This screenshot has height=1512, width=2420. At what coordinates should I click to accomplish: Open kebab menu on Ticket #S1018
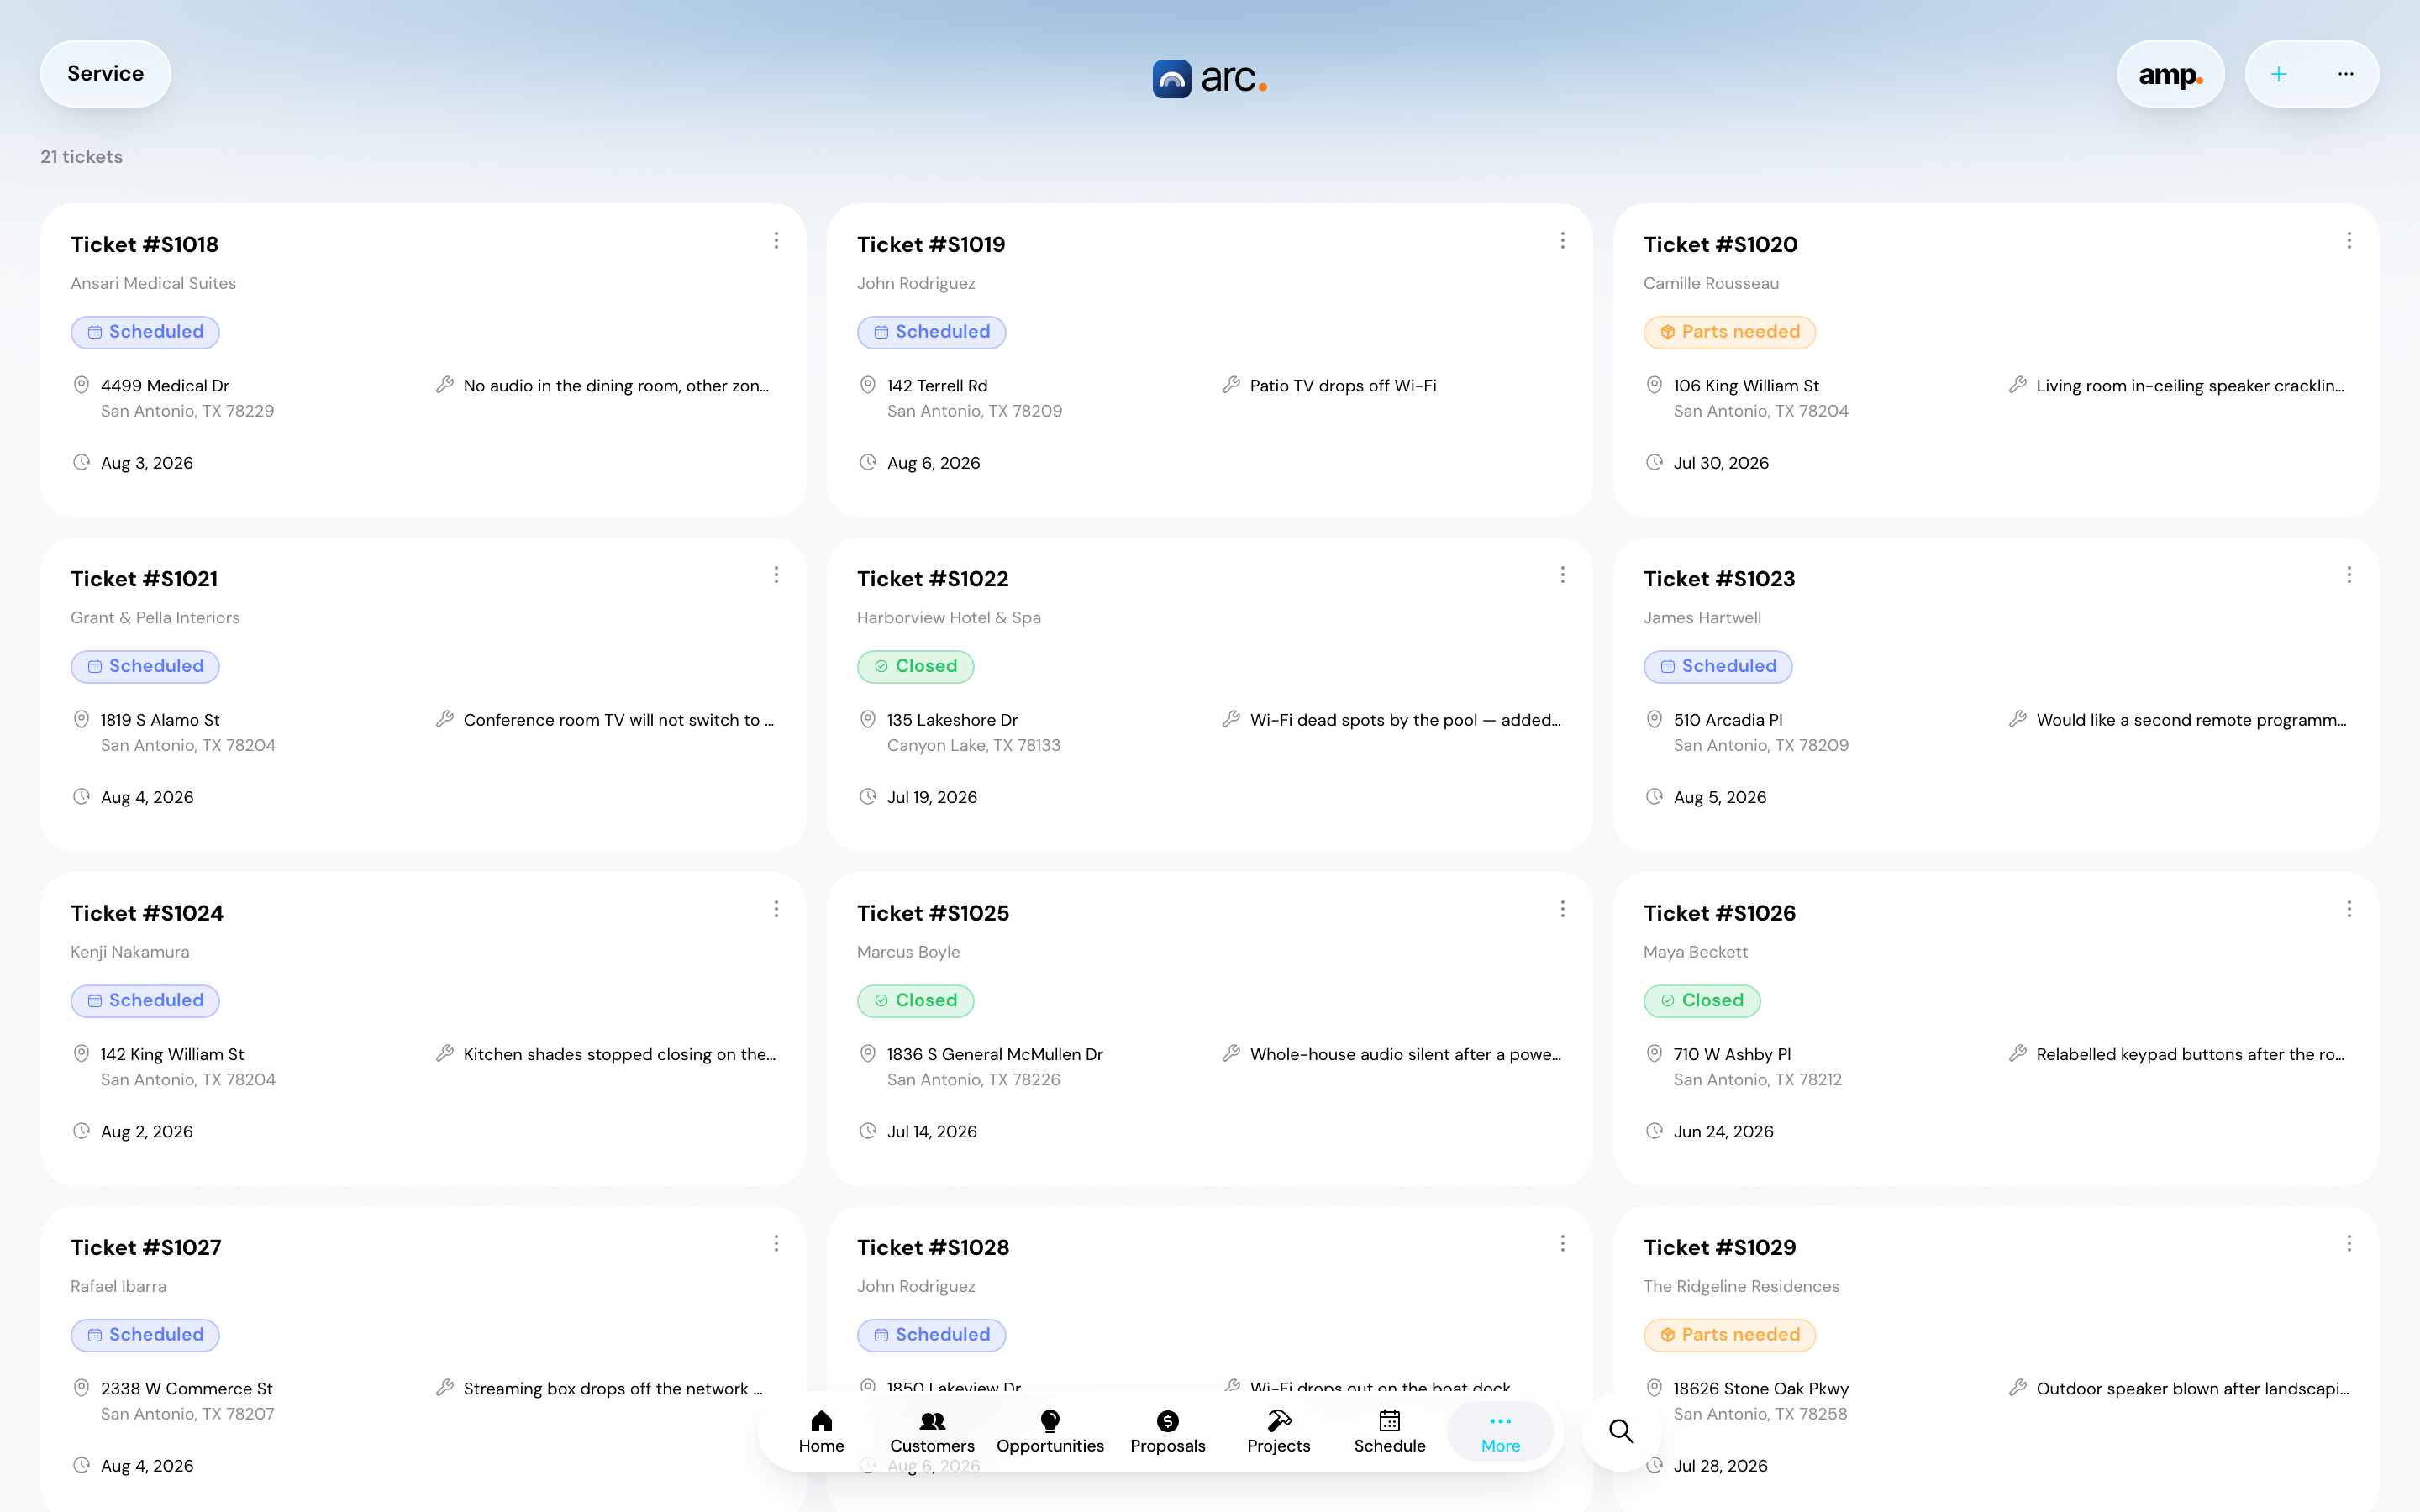pyautogui.click(x=776, y=241)
